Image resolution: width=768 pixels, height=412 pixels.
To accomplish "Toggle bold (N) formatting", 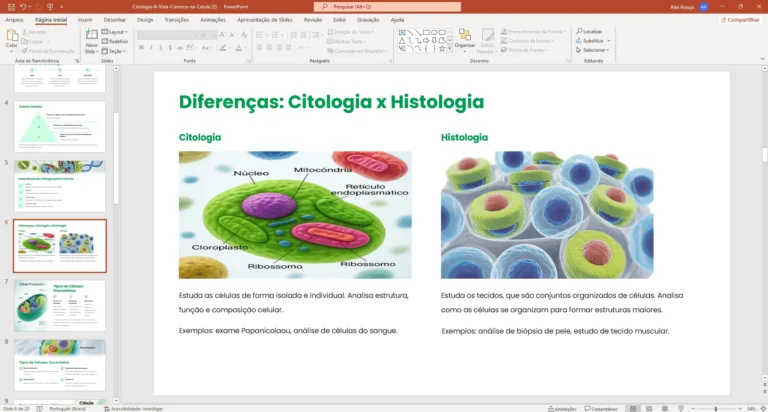I will click(x=142, y=48).
